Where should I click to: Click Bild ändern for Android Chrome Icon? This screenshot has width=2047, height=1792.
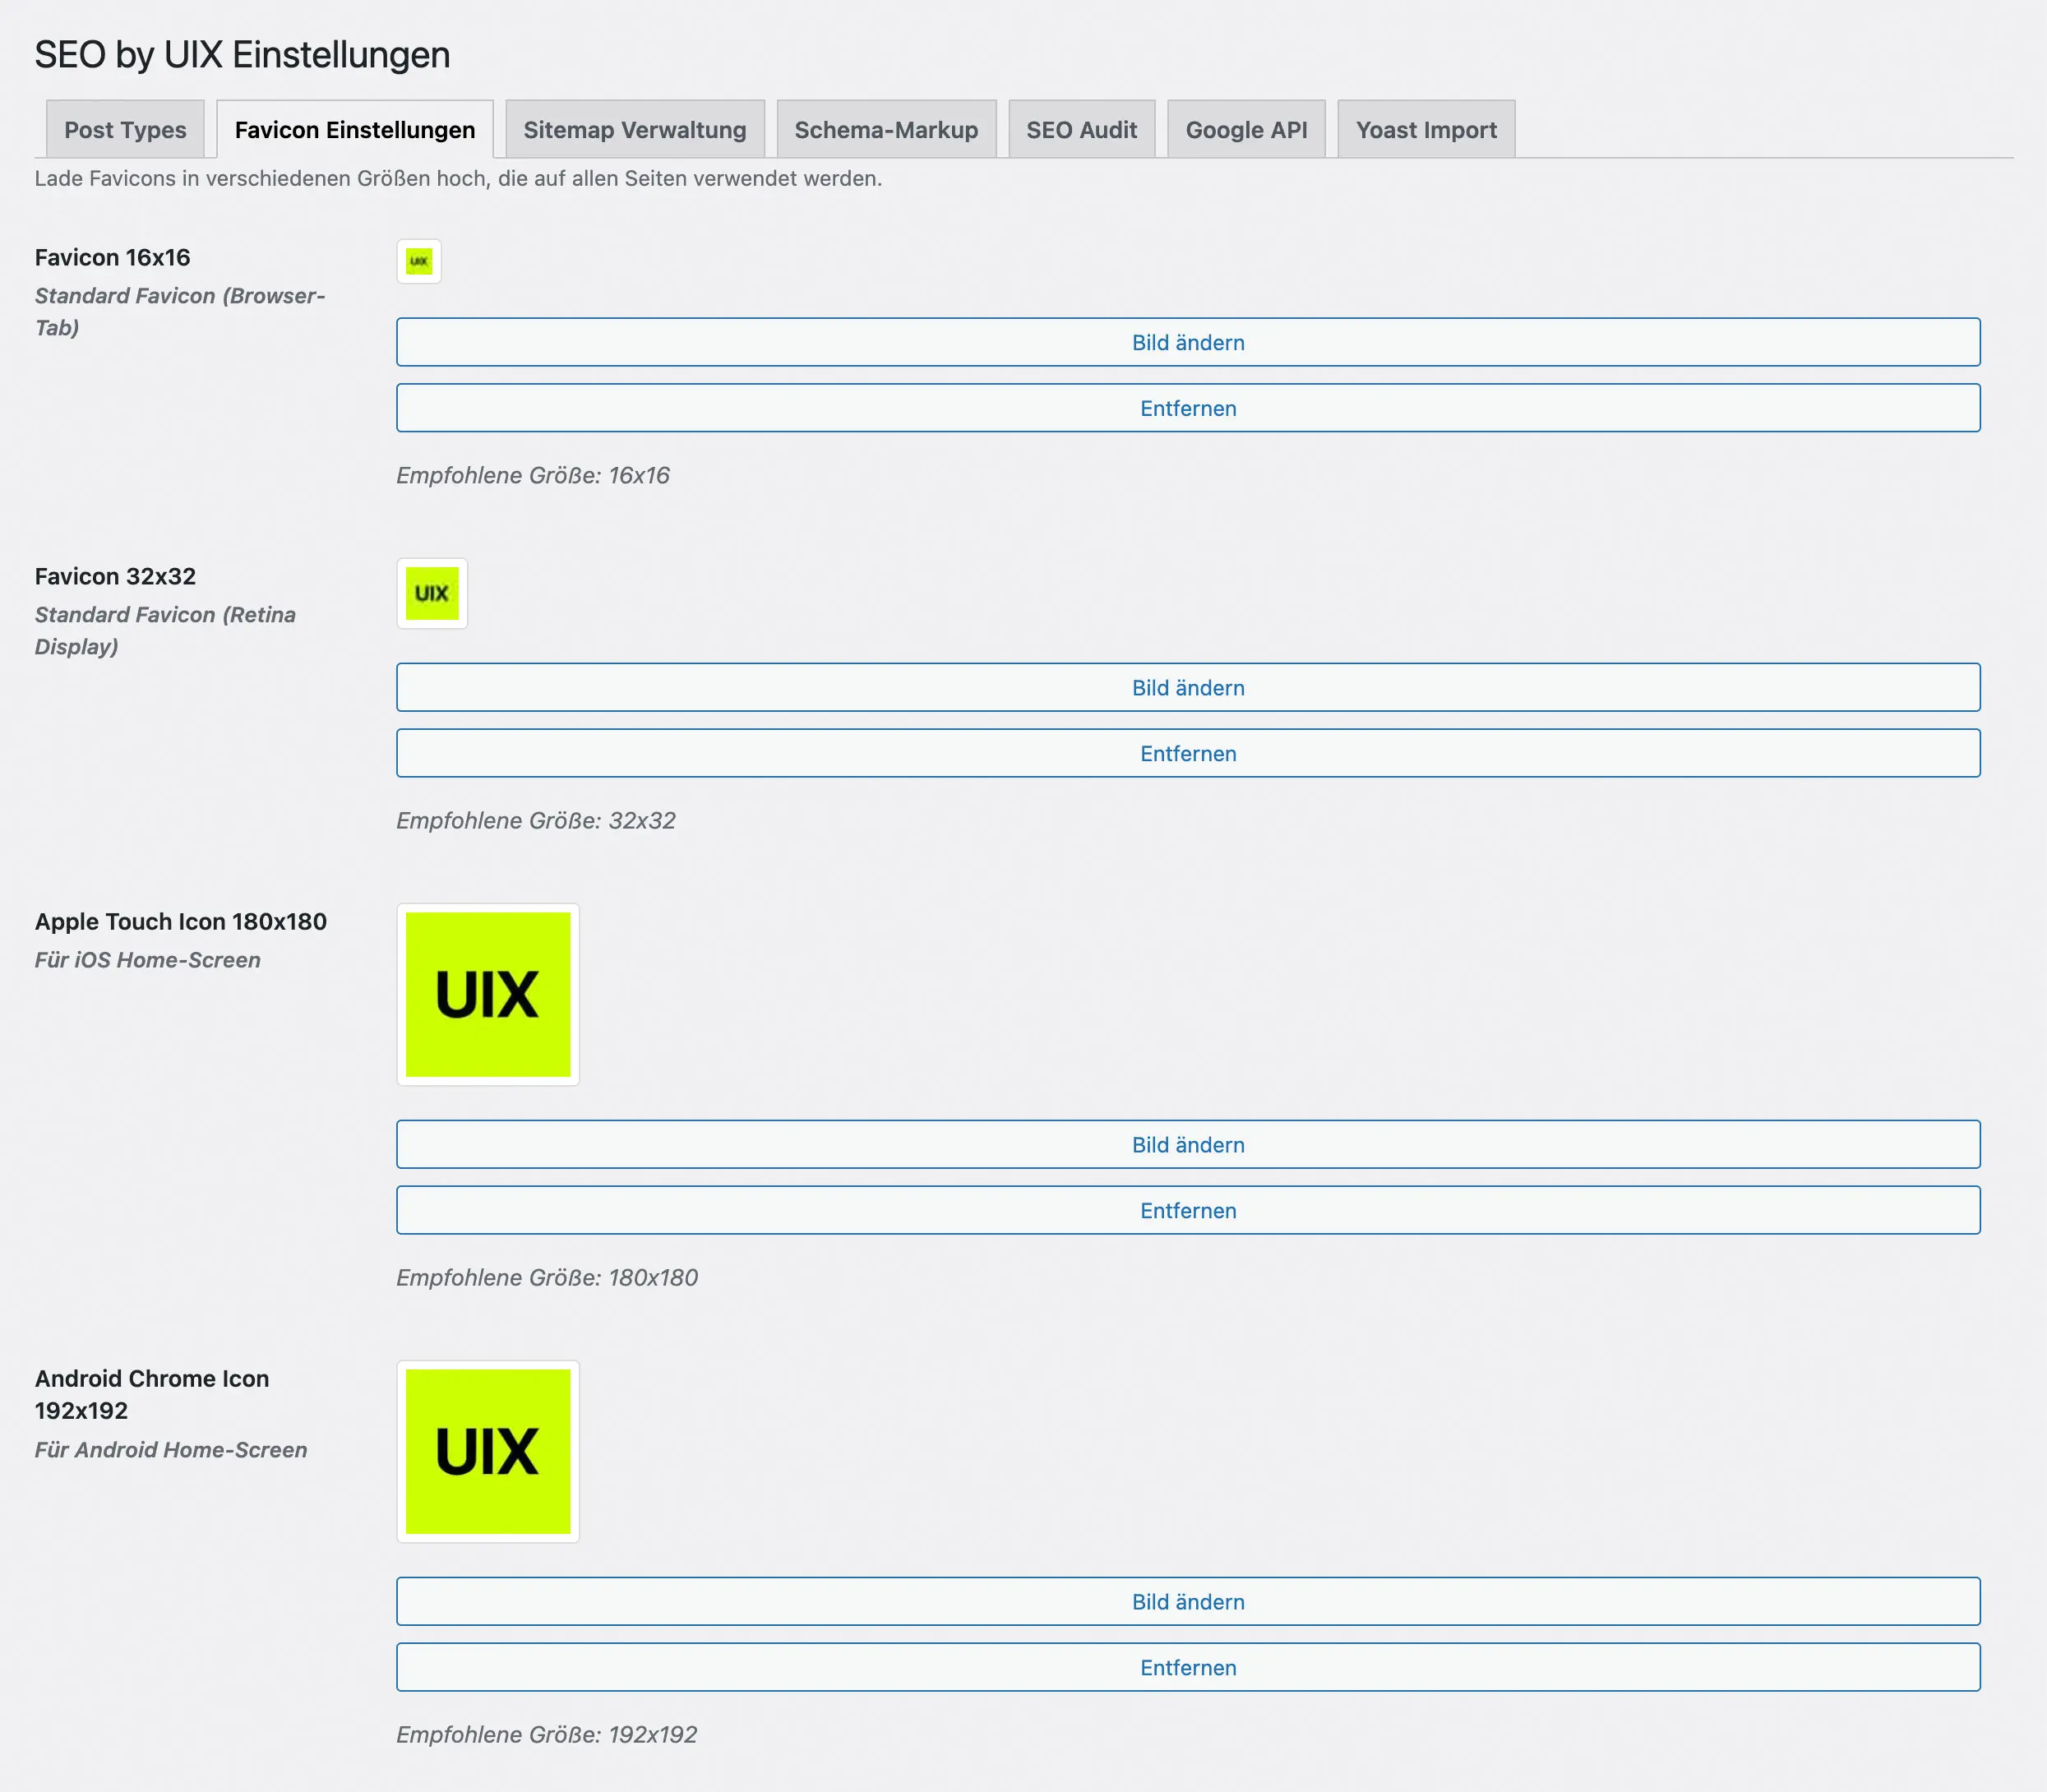pyautogui.click(x=1188, y=1601)
